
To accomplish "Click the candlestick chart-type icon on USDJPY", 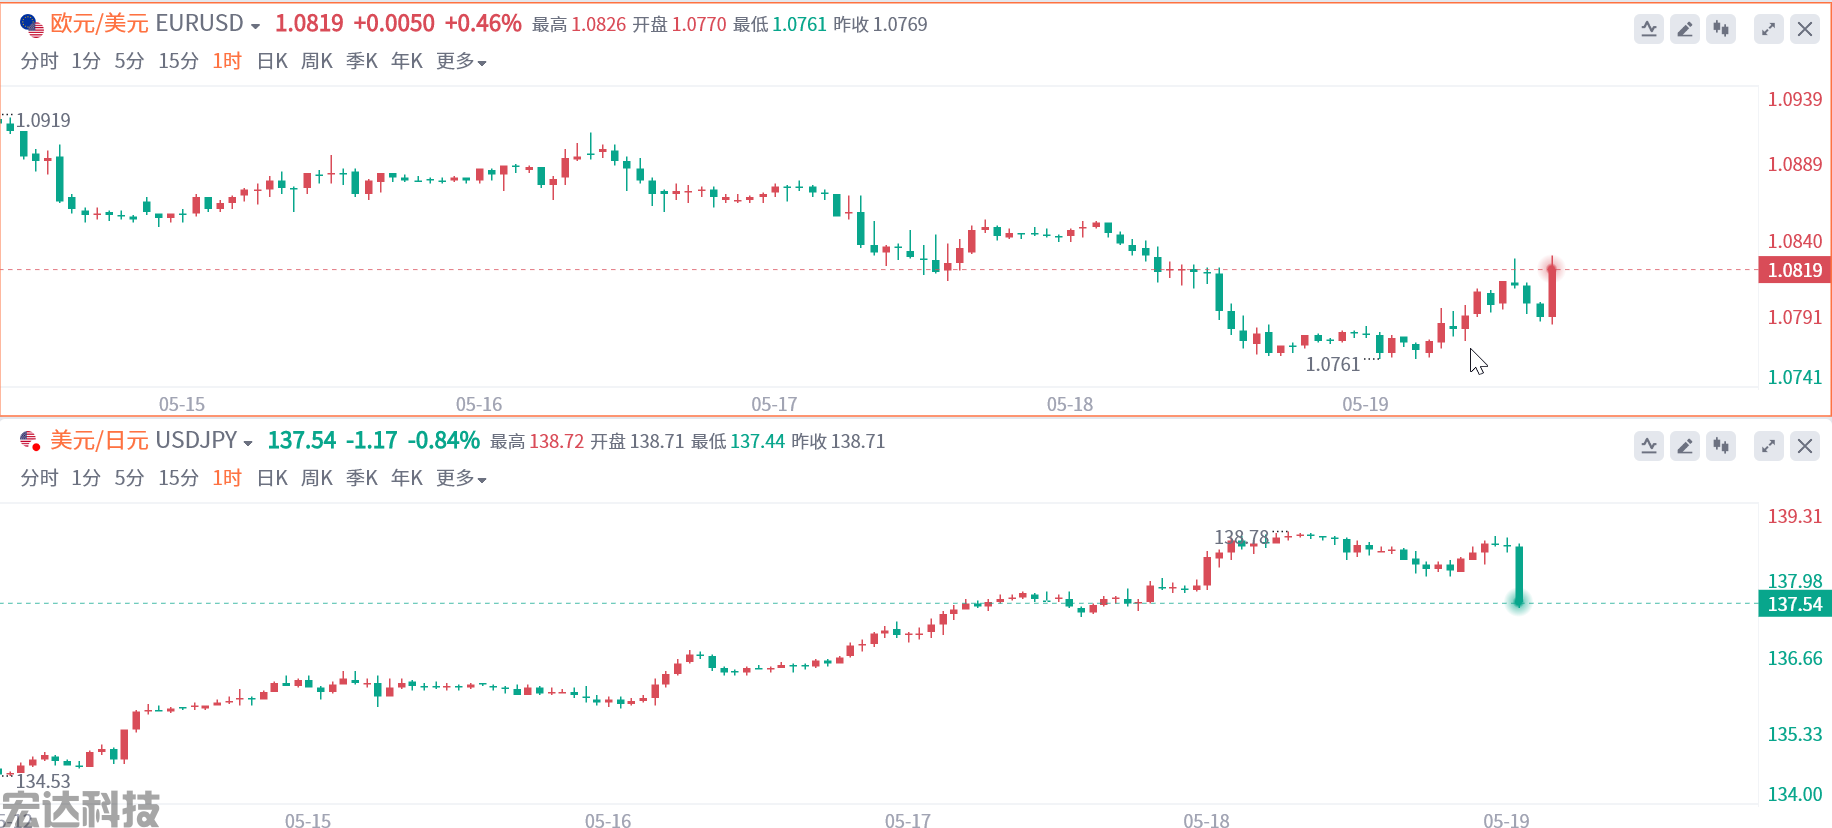I will click(1721, 446).
